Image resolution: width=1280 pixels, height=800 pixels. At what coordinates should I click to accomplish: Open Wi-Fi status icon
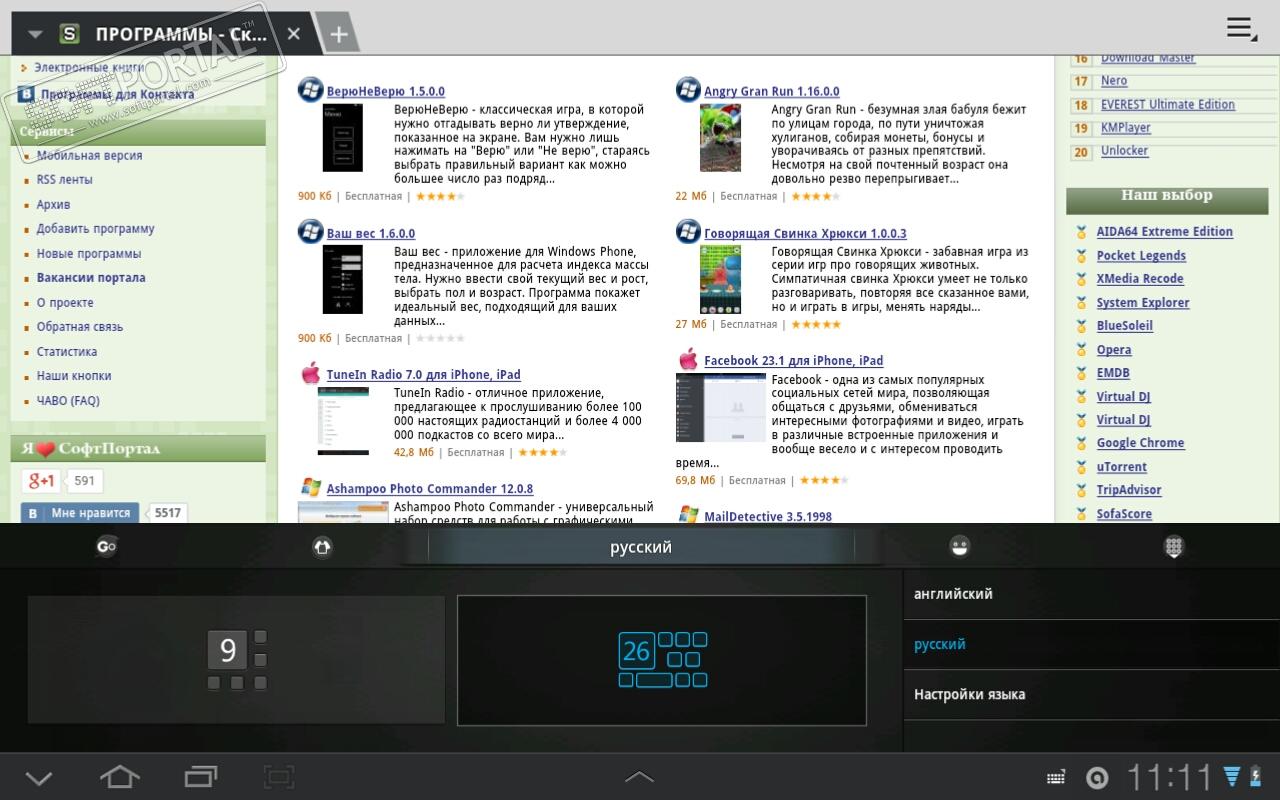(x=1232, y=776)
